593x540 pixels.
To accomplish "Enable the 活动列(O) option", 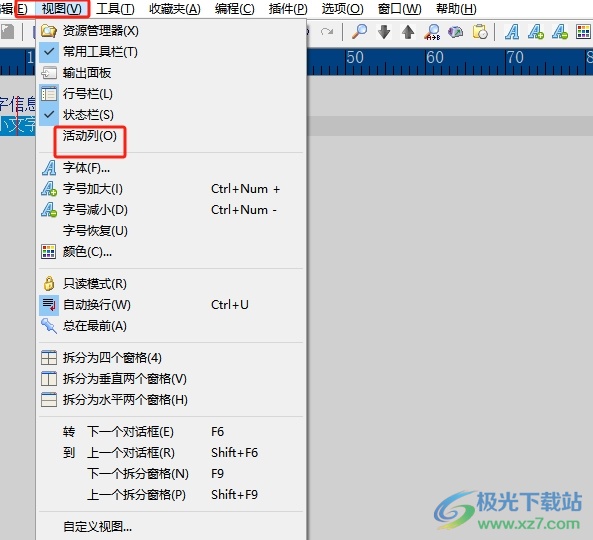I will coord(171,136).
